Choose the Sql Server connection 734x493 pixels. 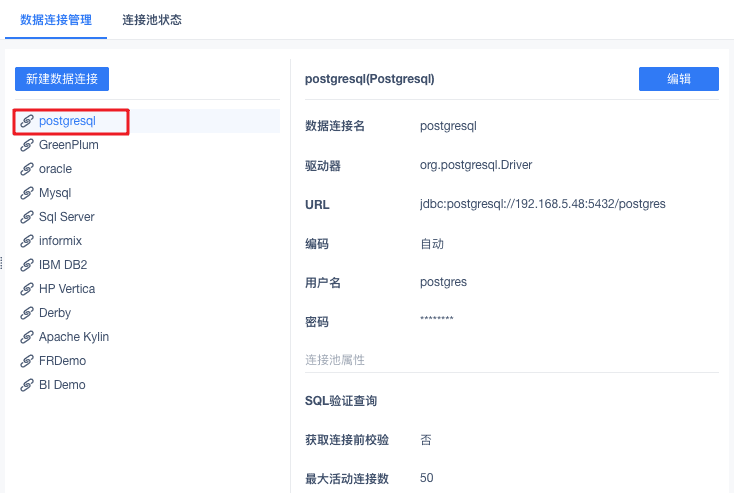pyautogui.click(x=66, y=217)
